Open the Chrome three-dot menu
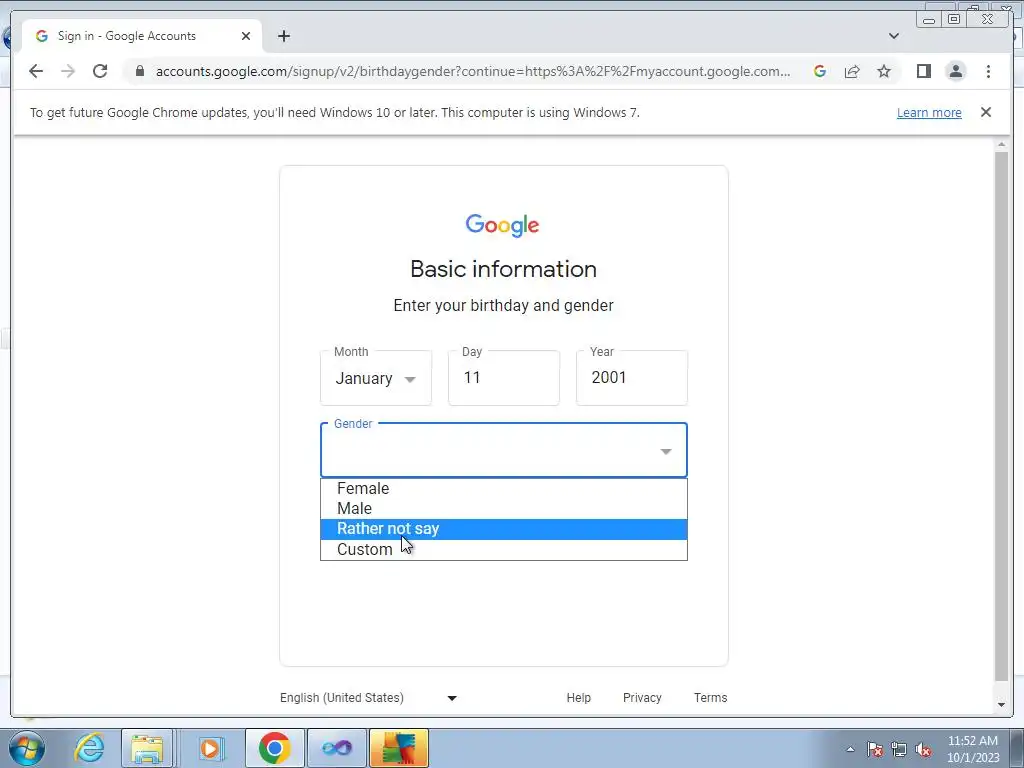1024x768 pixels. [988, 71]
